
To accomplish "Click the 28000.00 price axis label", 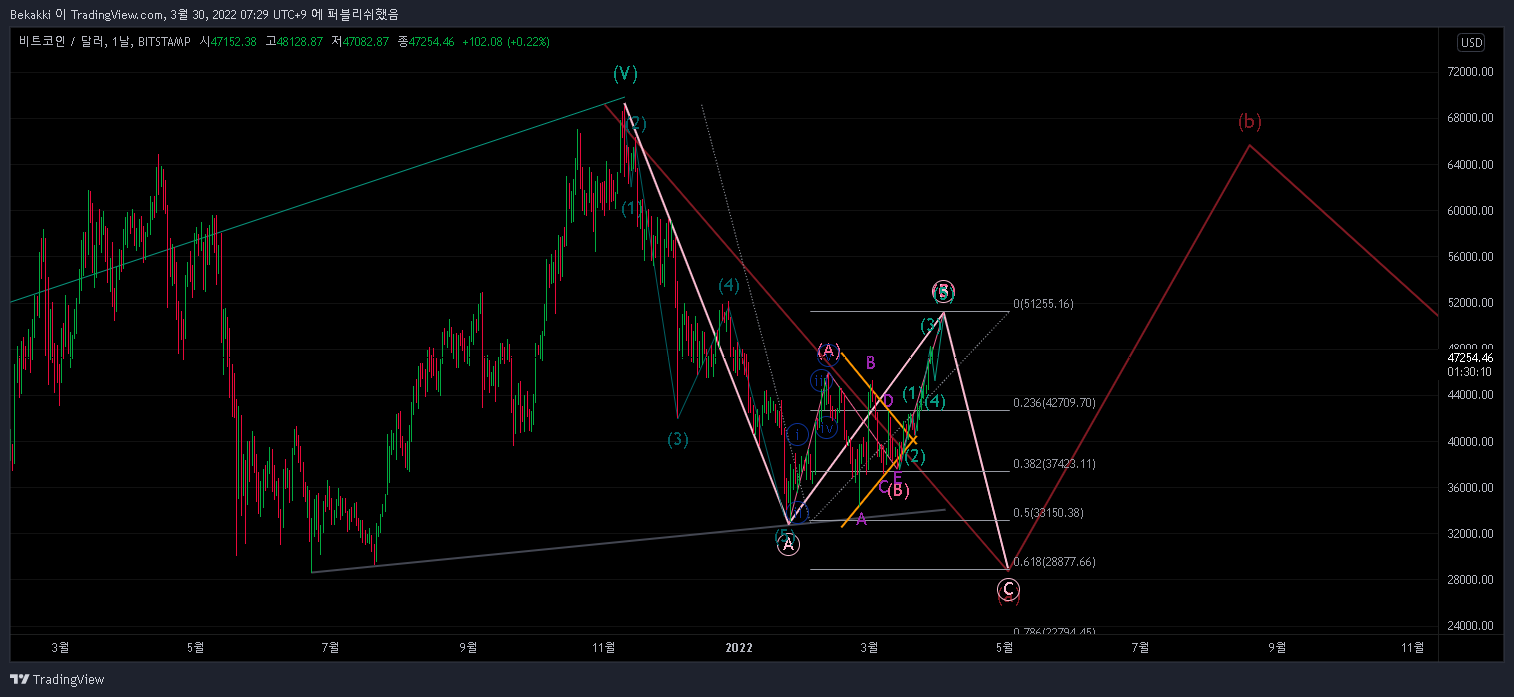I will click(x=1472, y=579).
